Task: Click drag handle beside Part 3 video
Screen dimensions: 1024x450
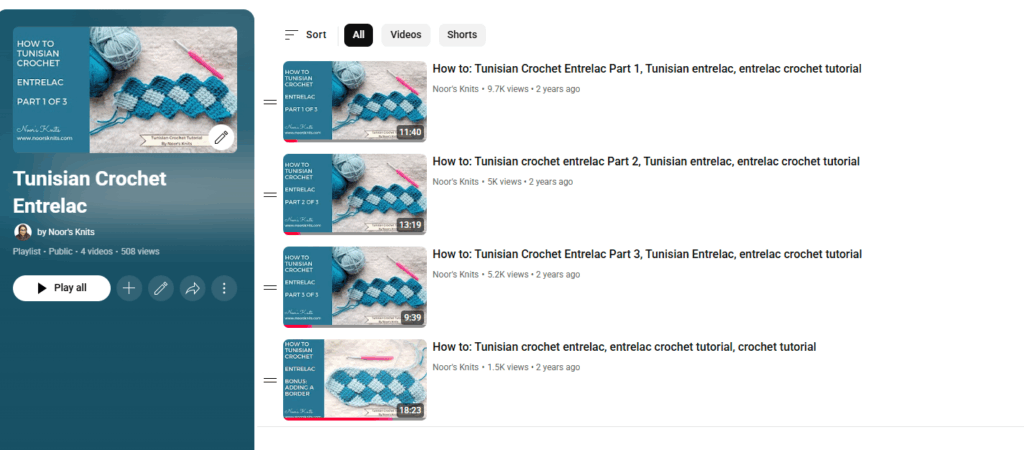Action: (269, 287)
